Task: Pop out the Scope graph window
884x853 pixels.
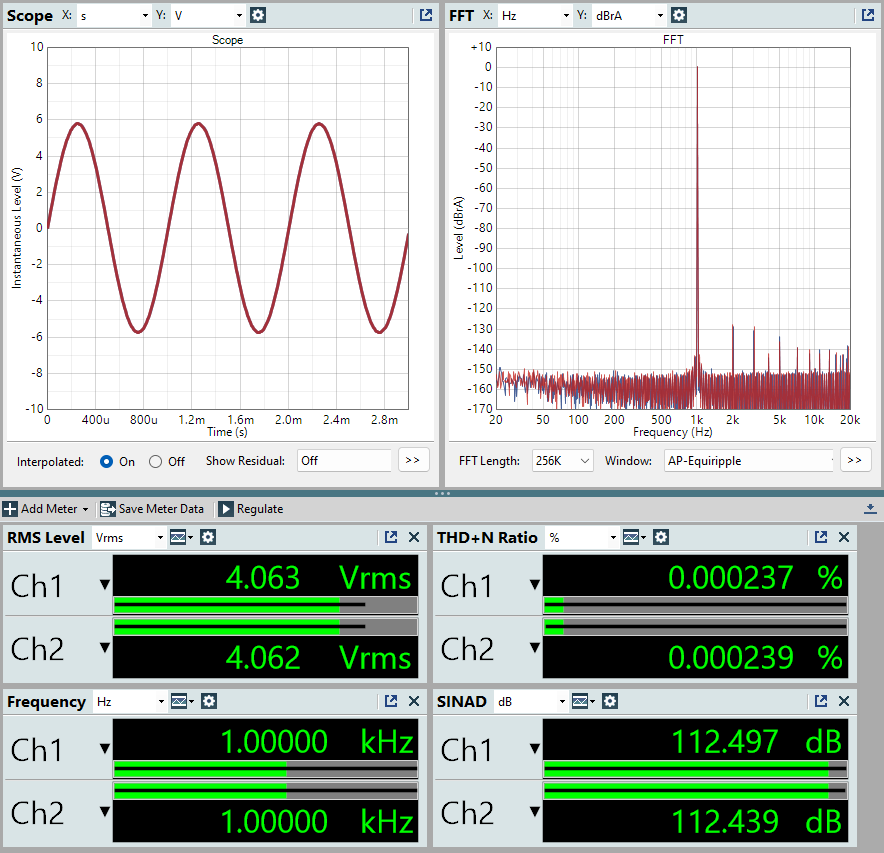Action: tap(426, 15)
